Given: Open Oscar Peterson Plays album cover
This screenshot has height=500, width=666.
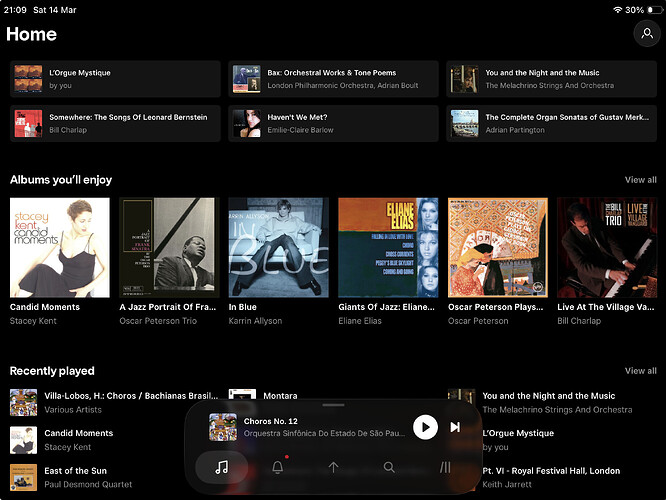Looking at the screenshot, I should [x=498, y=248].
